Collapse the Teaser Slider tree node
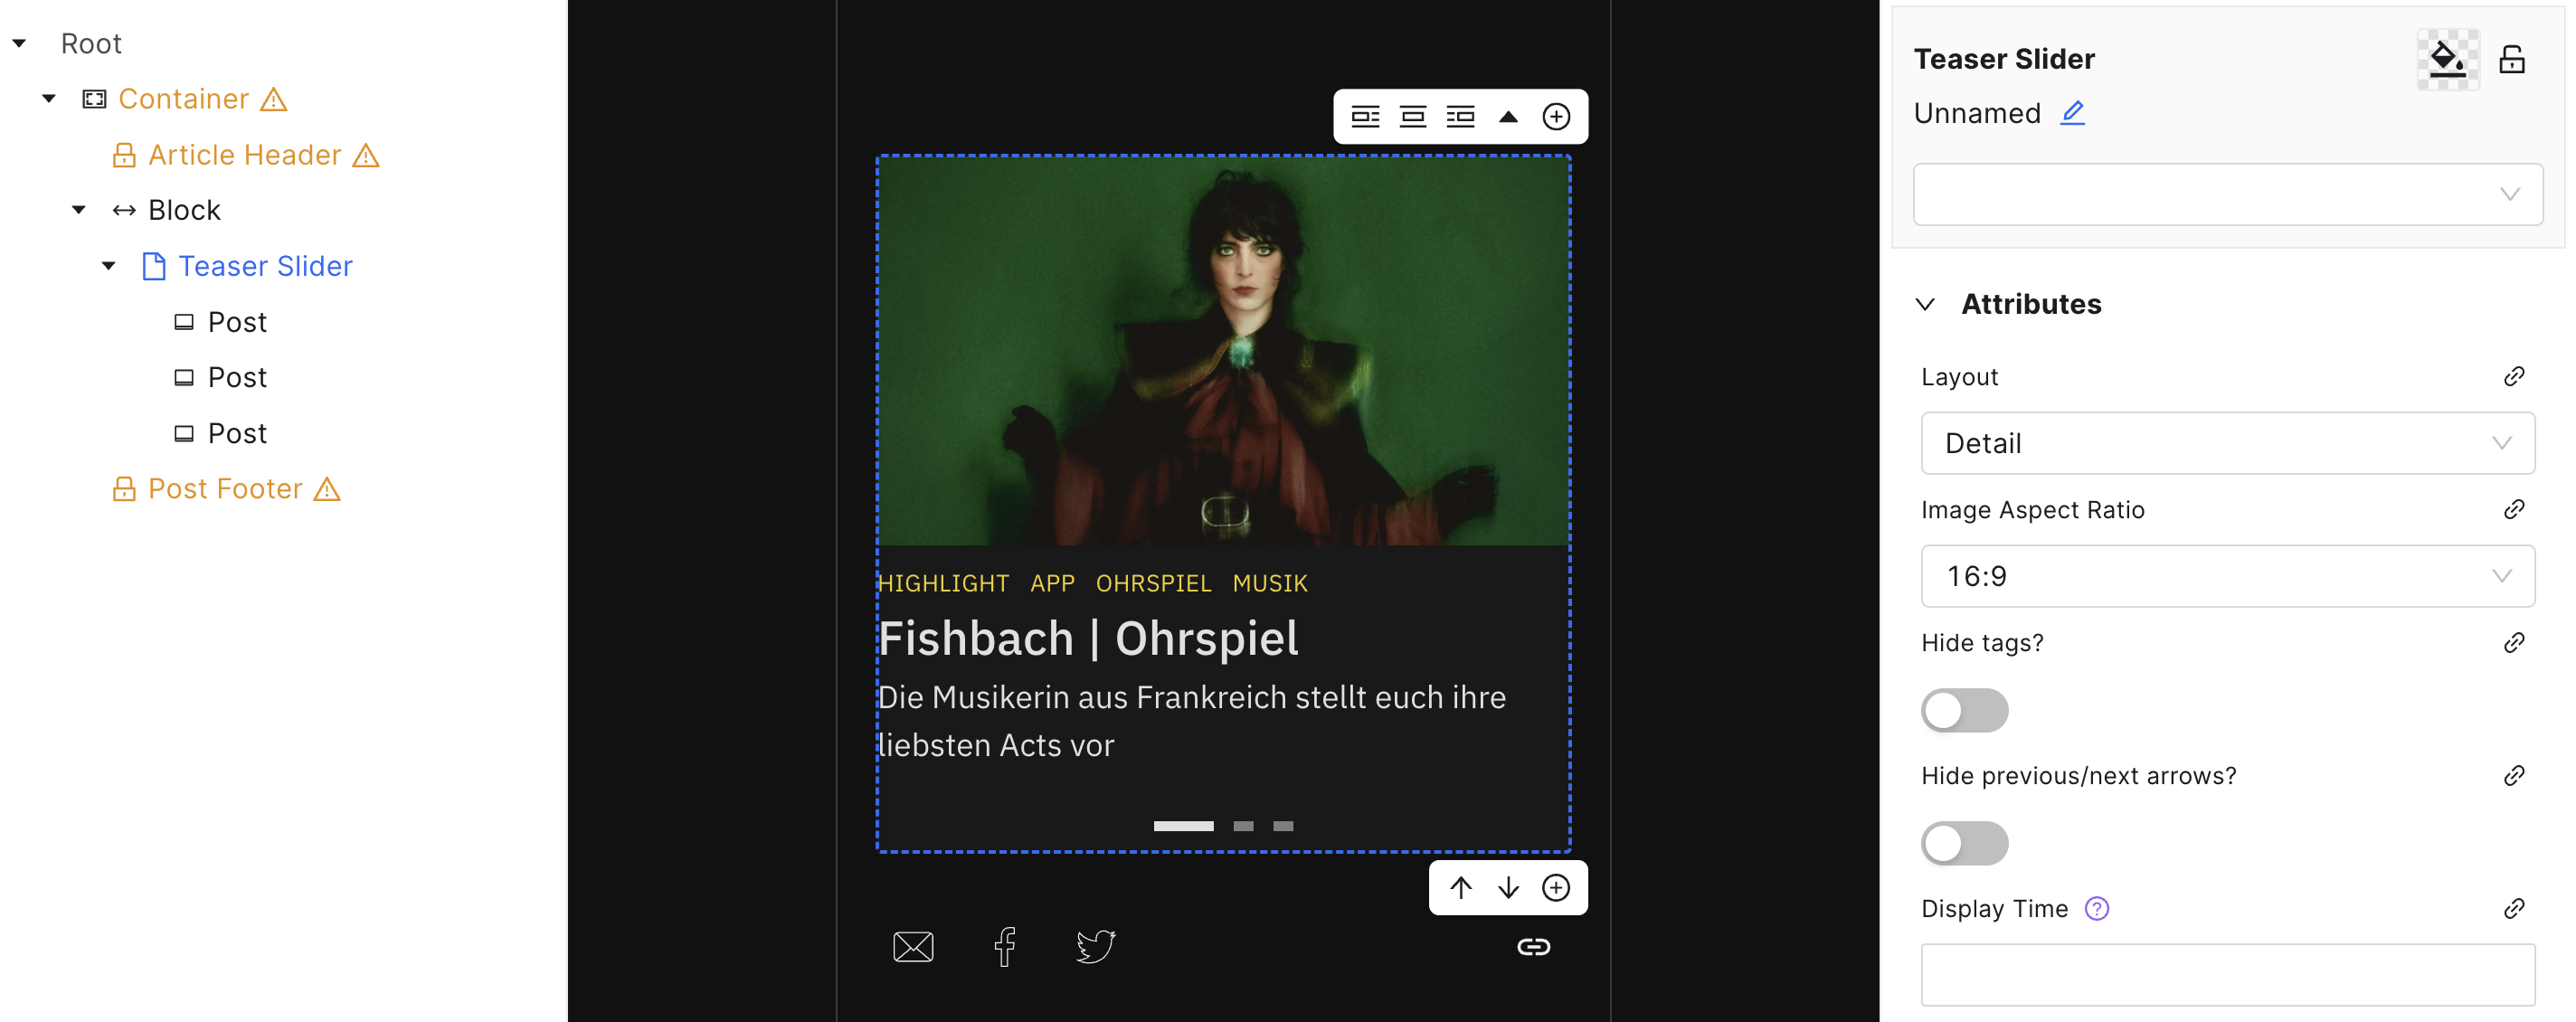Viewport: 2576px width, 1022px height. pyautogui.click(x=109, y=266)
